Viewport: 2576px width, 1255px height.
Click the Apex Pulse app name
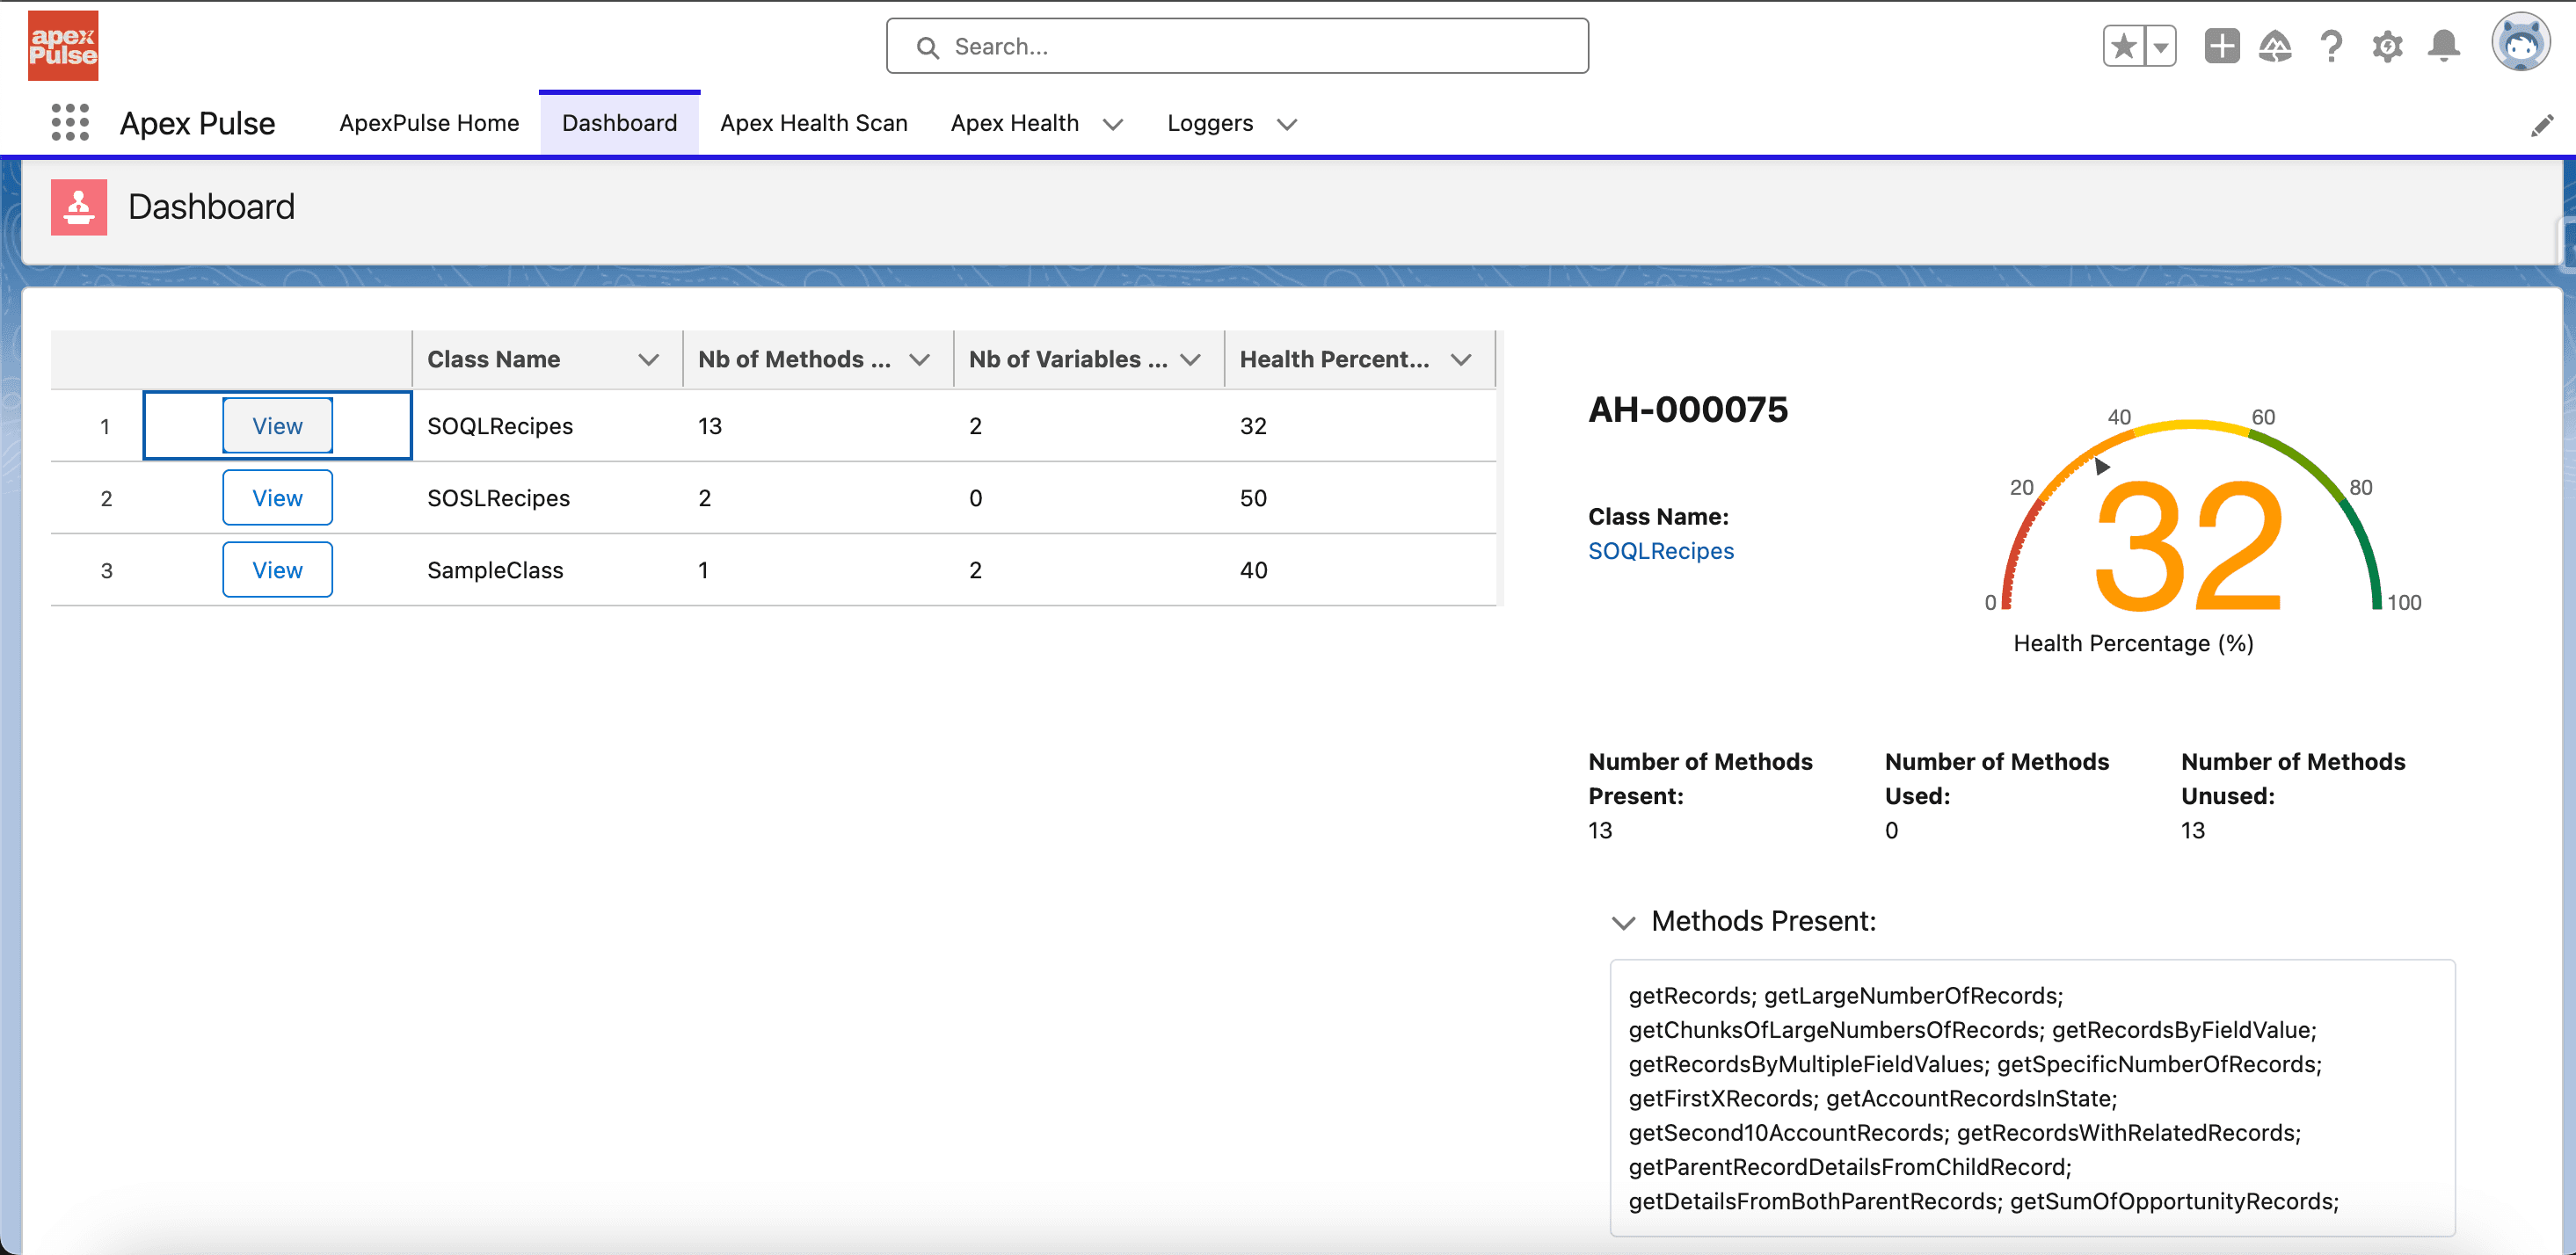(197, 123)
